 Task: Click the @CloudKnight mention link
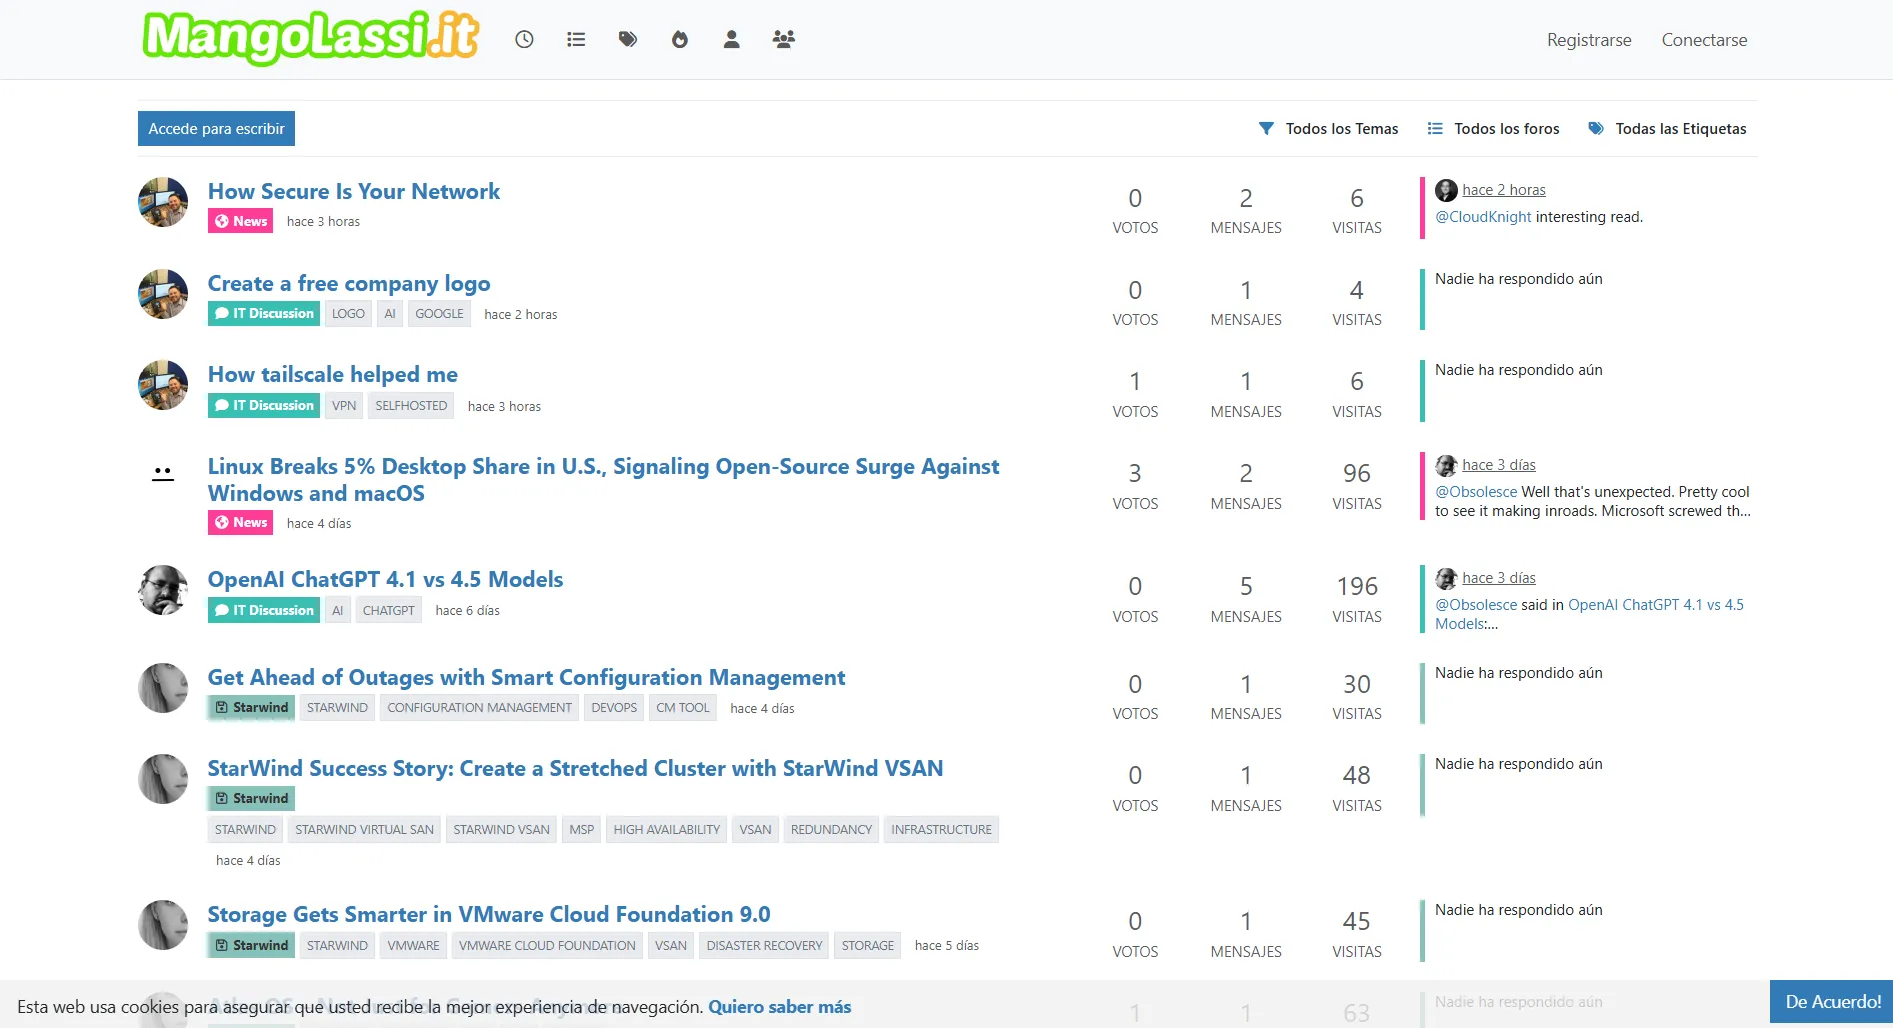pos(1483,217)
